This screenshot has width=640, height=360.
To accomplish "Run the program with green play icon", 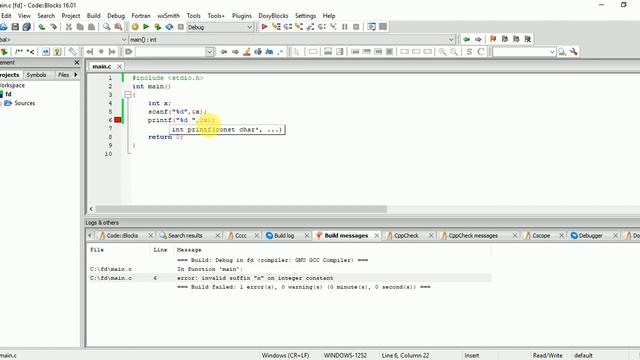I will click(x=146, y=27).
